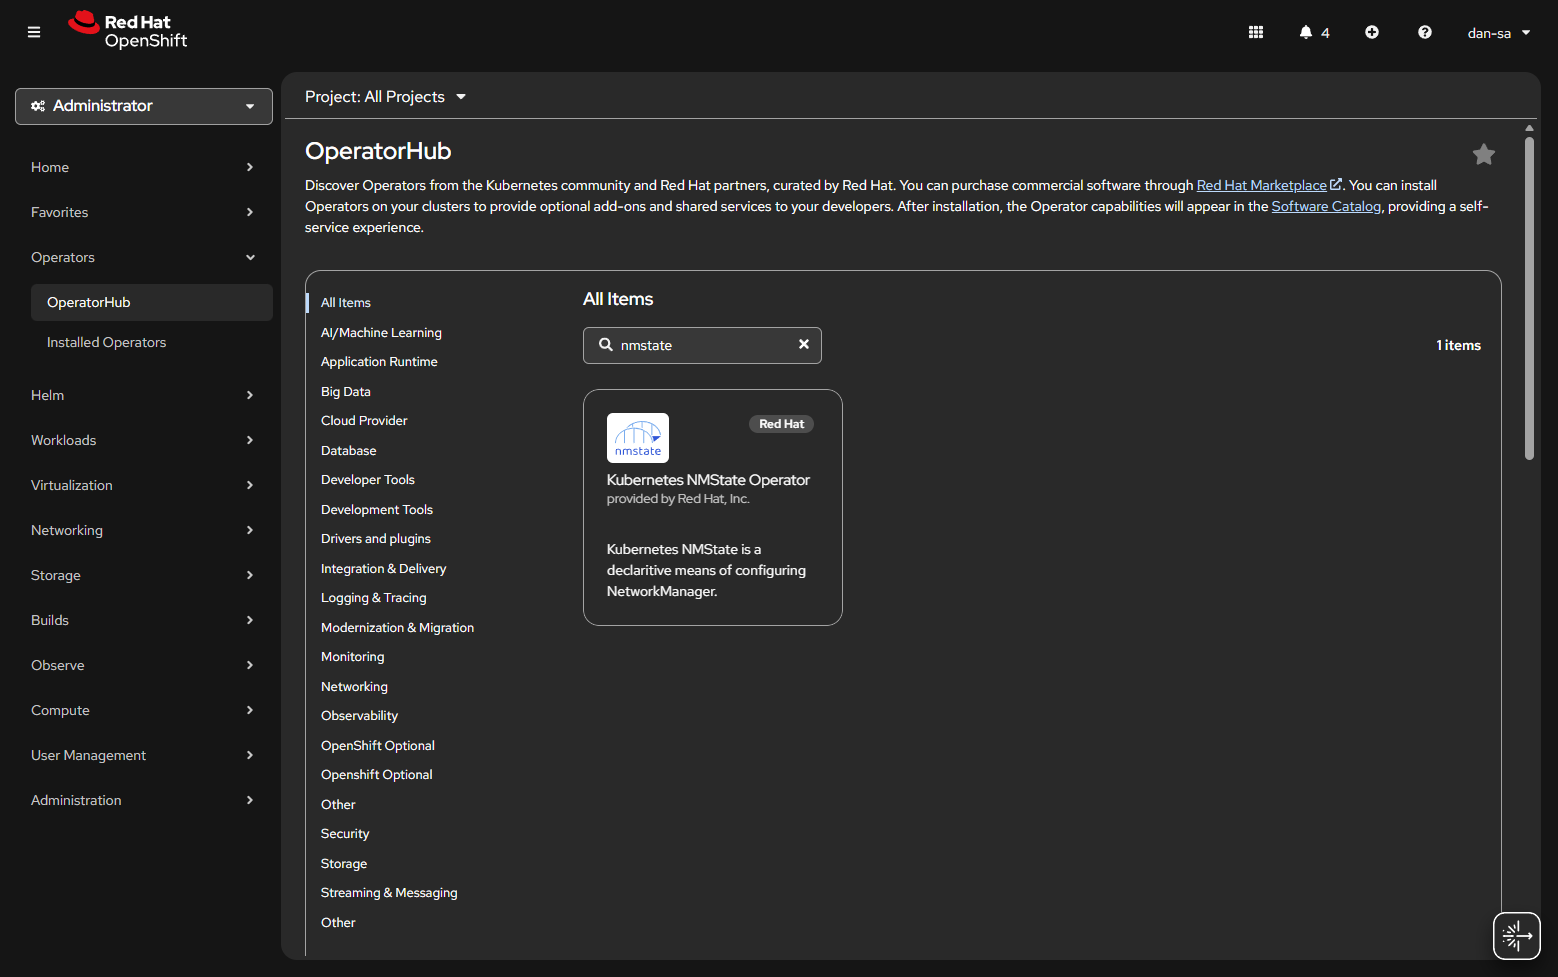
Task: Open the Administrator perspective dropdown
Action: click(x=144, y=106)
